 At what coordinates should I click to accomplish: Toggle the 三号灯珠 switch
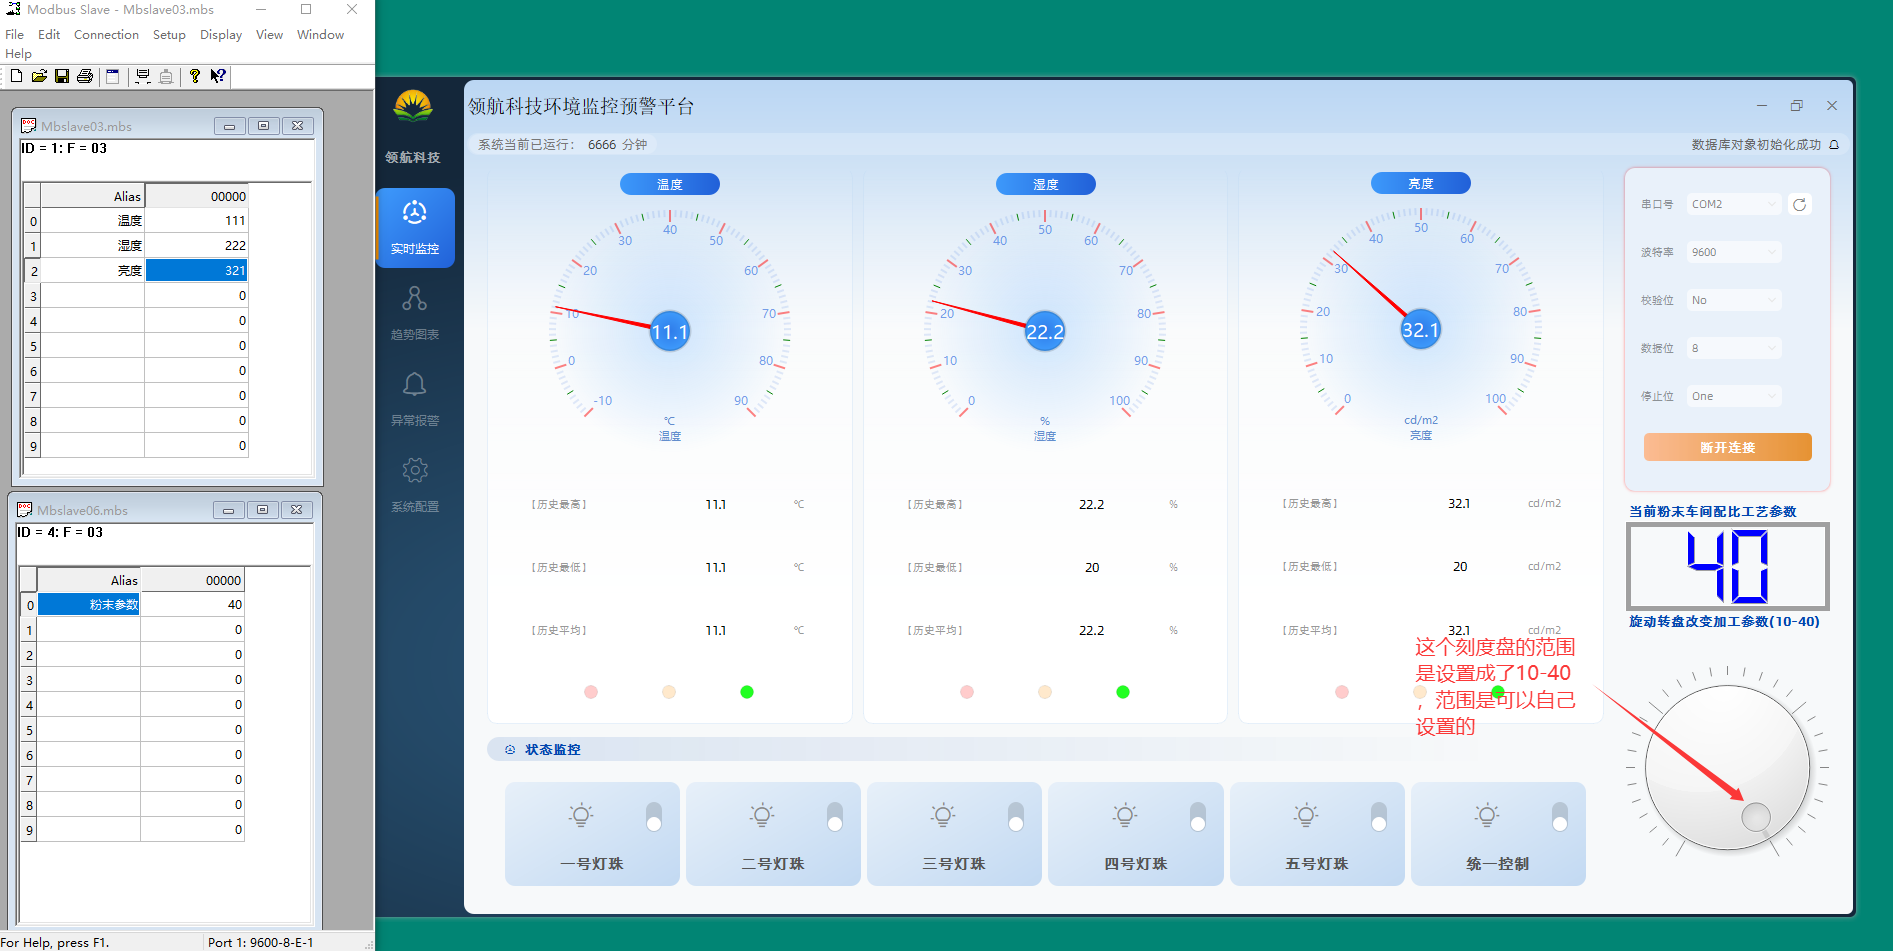point(1016,816)
